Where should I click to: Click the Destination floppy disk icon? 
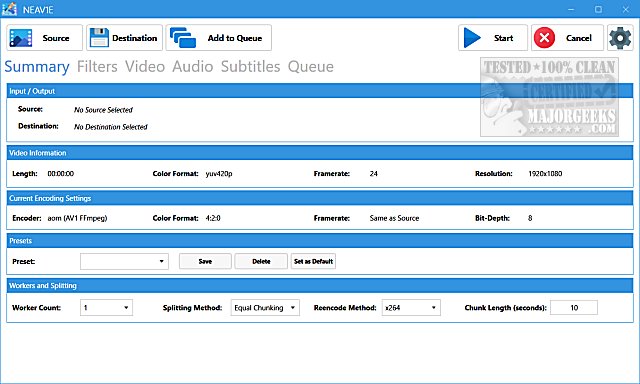[99, 38]
